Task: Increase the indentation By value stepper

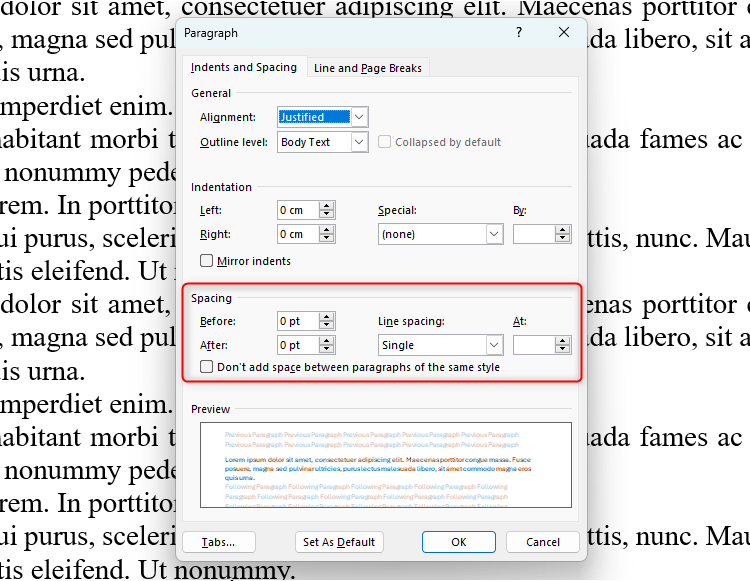Action: click(x=563, y=229)
